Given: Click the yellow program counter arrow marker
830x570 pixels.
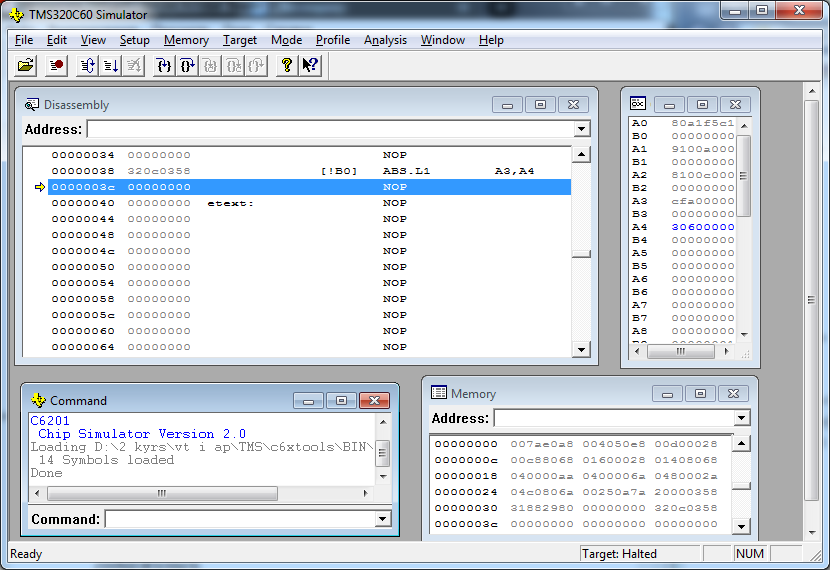Looking at the screenshot, I should click(40, 187).
